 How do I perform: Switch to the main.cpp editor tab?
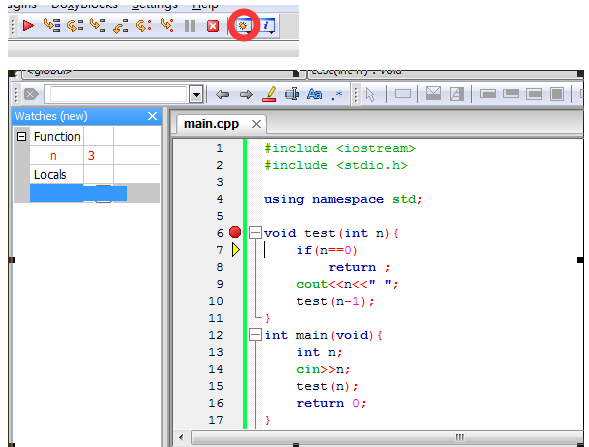coord(211,124)
